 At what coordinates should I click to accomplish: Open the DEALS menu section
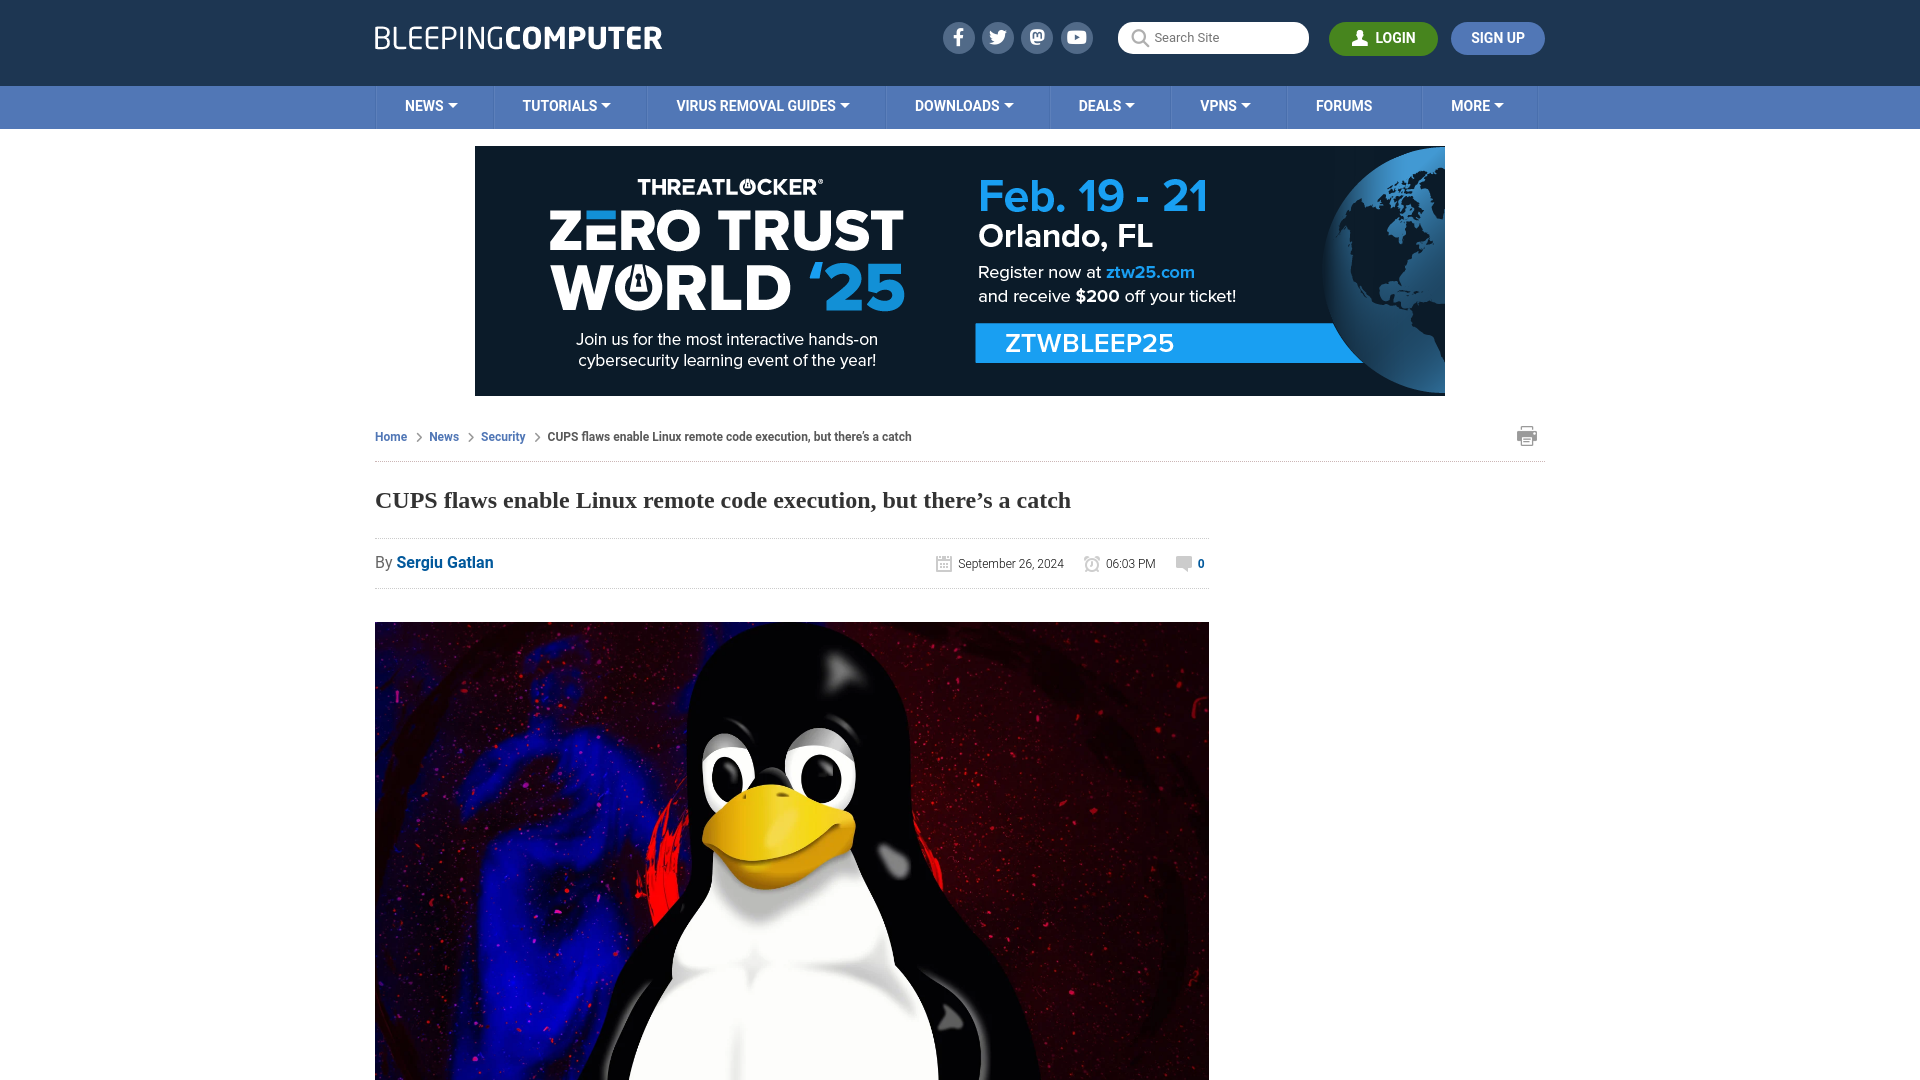[x=1105, y=105]
